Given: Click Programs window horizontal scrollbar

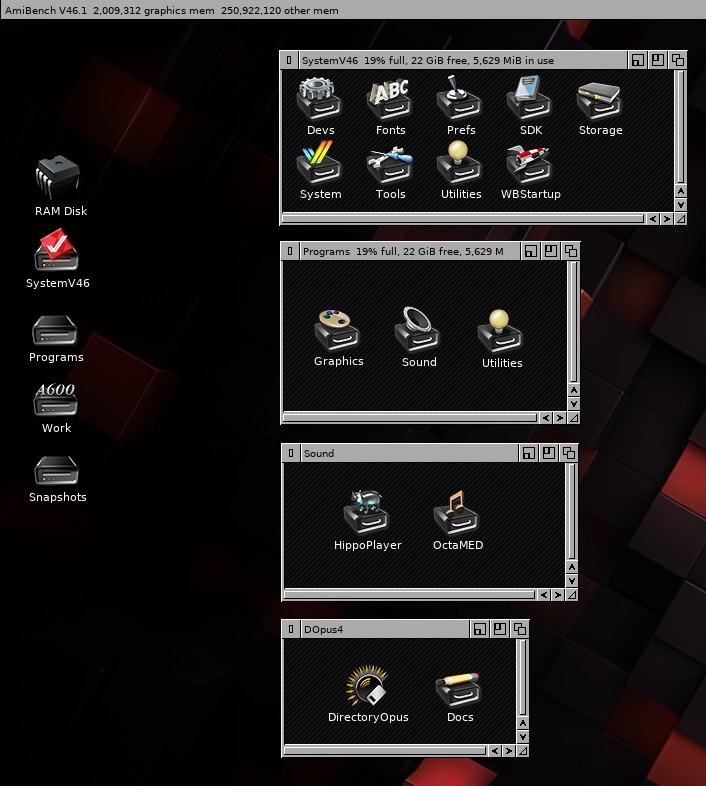Looking at the screenshot, I should coord(410,418).
